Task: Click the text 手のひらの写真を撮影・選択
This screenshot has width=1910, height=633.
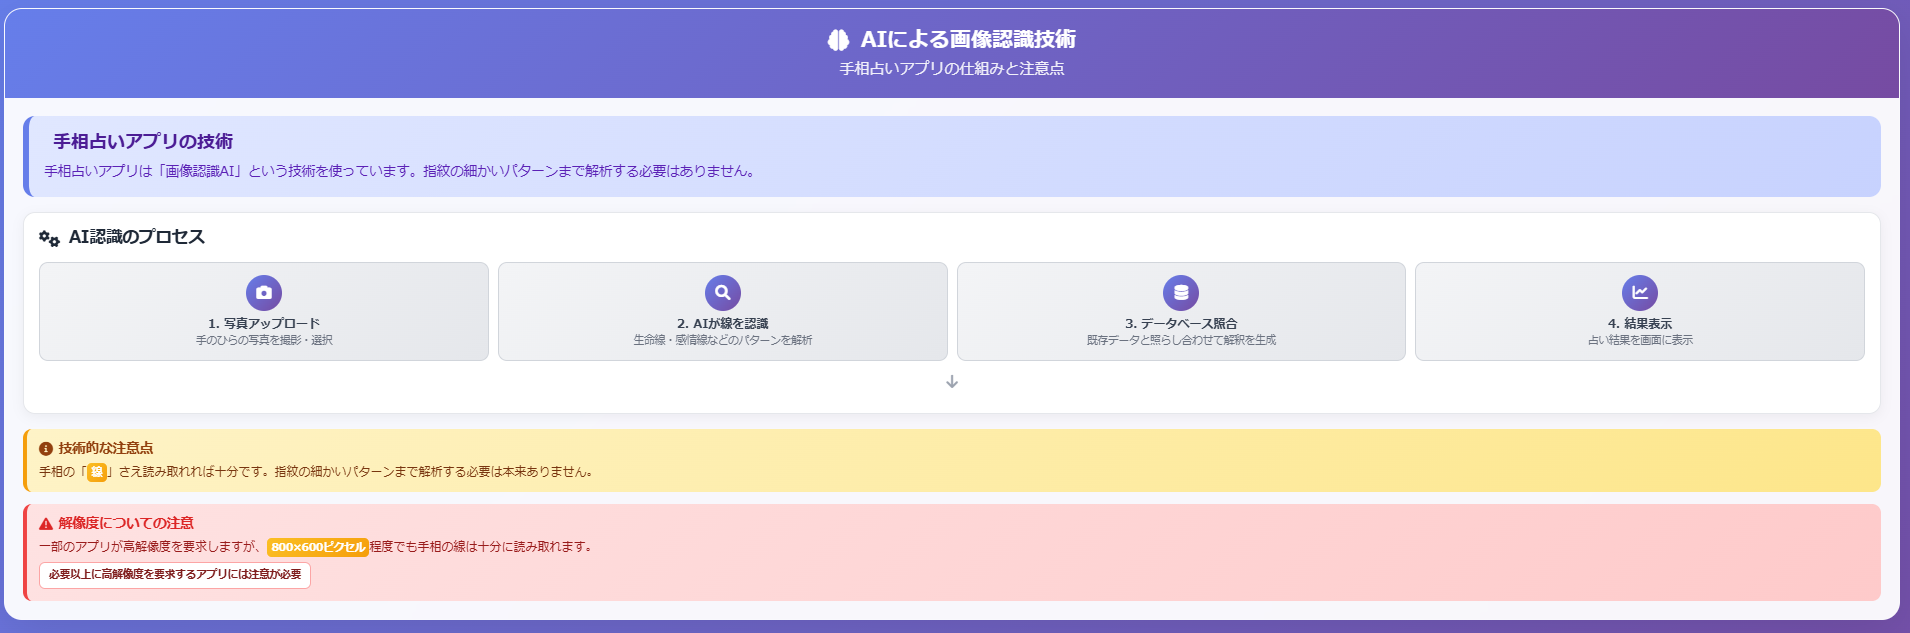Action: [x=264, y=341]
